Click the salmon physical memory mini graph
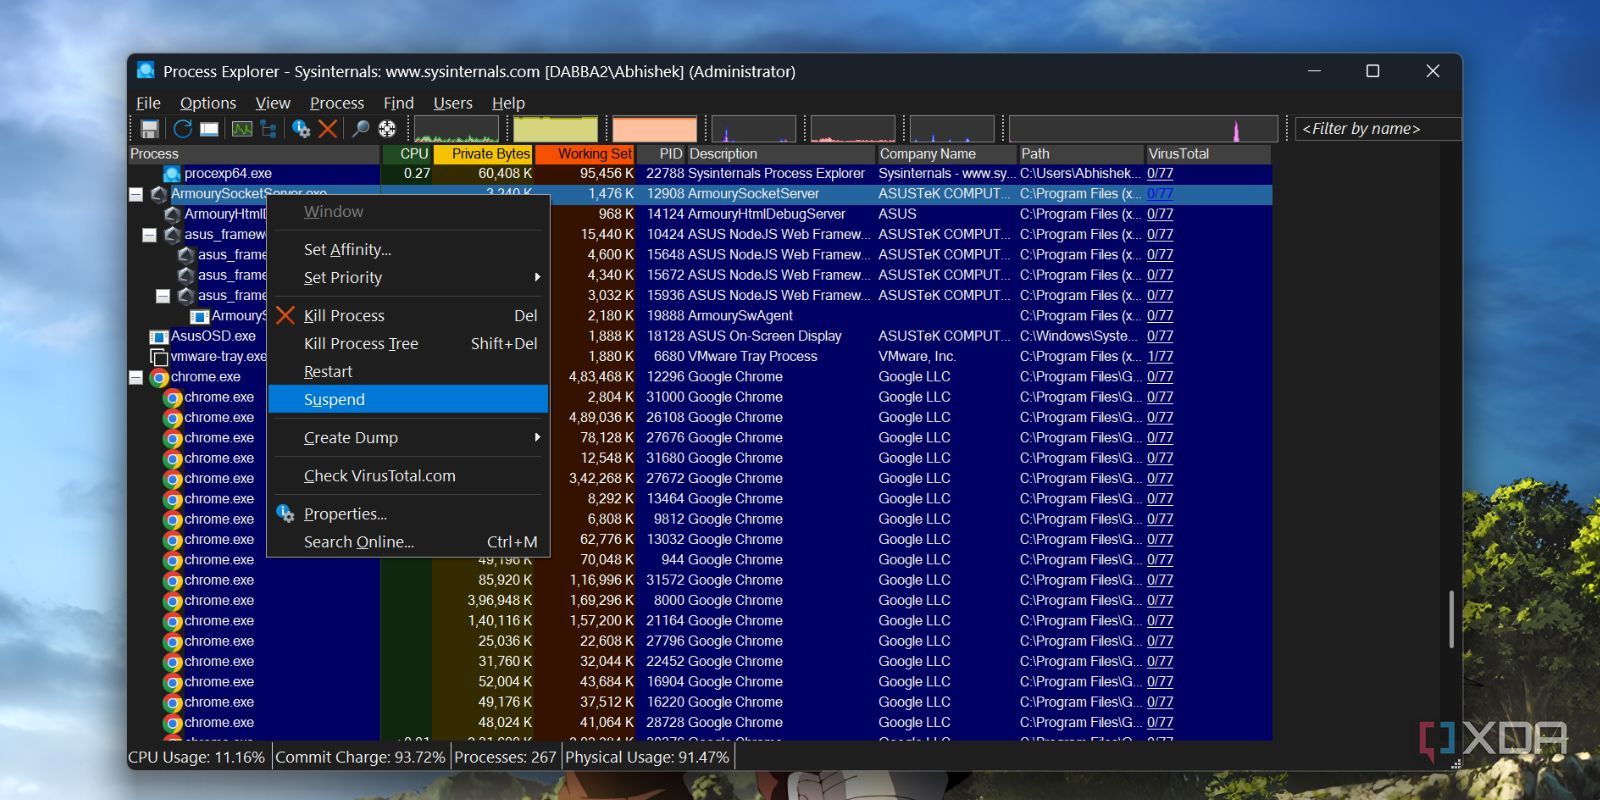 coord(654,129)
